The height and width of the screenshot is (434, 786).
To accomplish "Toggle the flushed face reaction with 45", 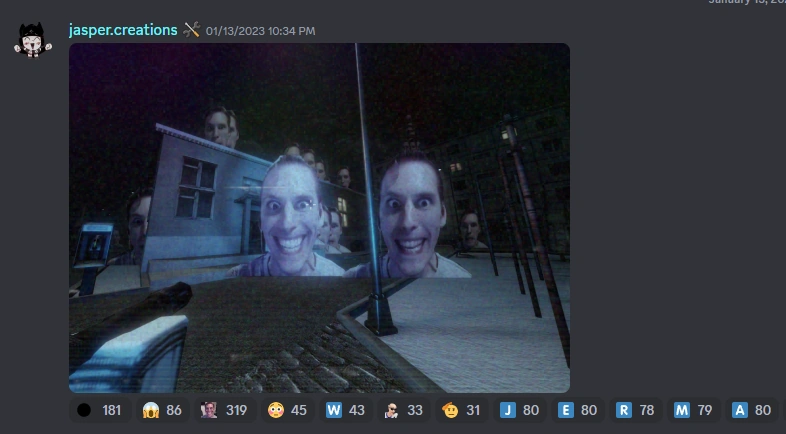I will 287,410.
